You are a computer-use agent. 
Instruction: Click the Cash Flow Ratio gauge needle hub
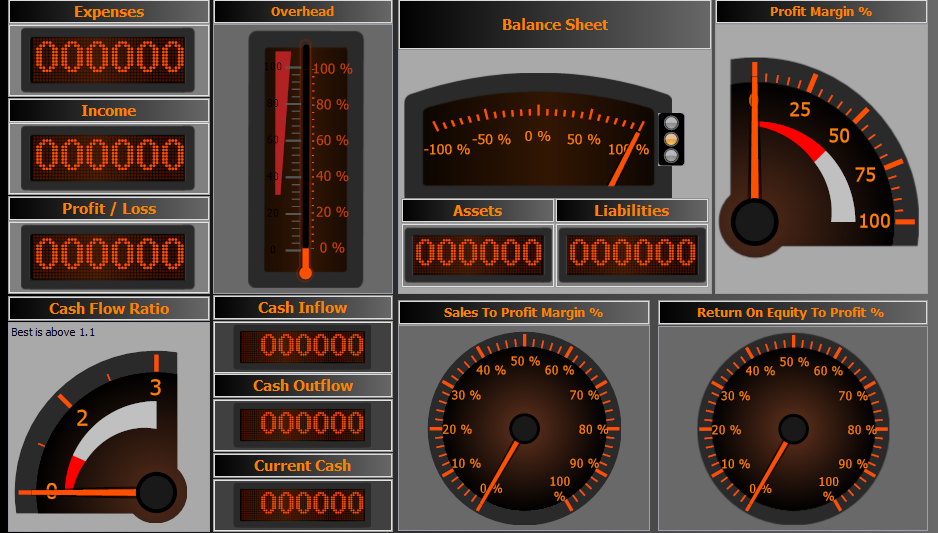[156, 492]
